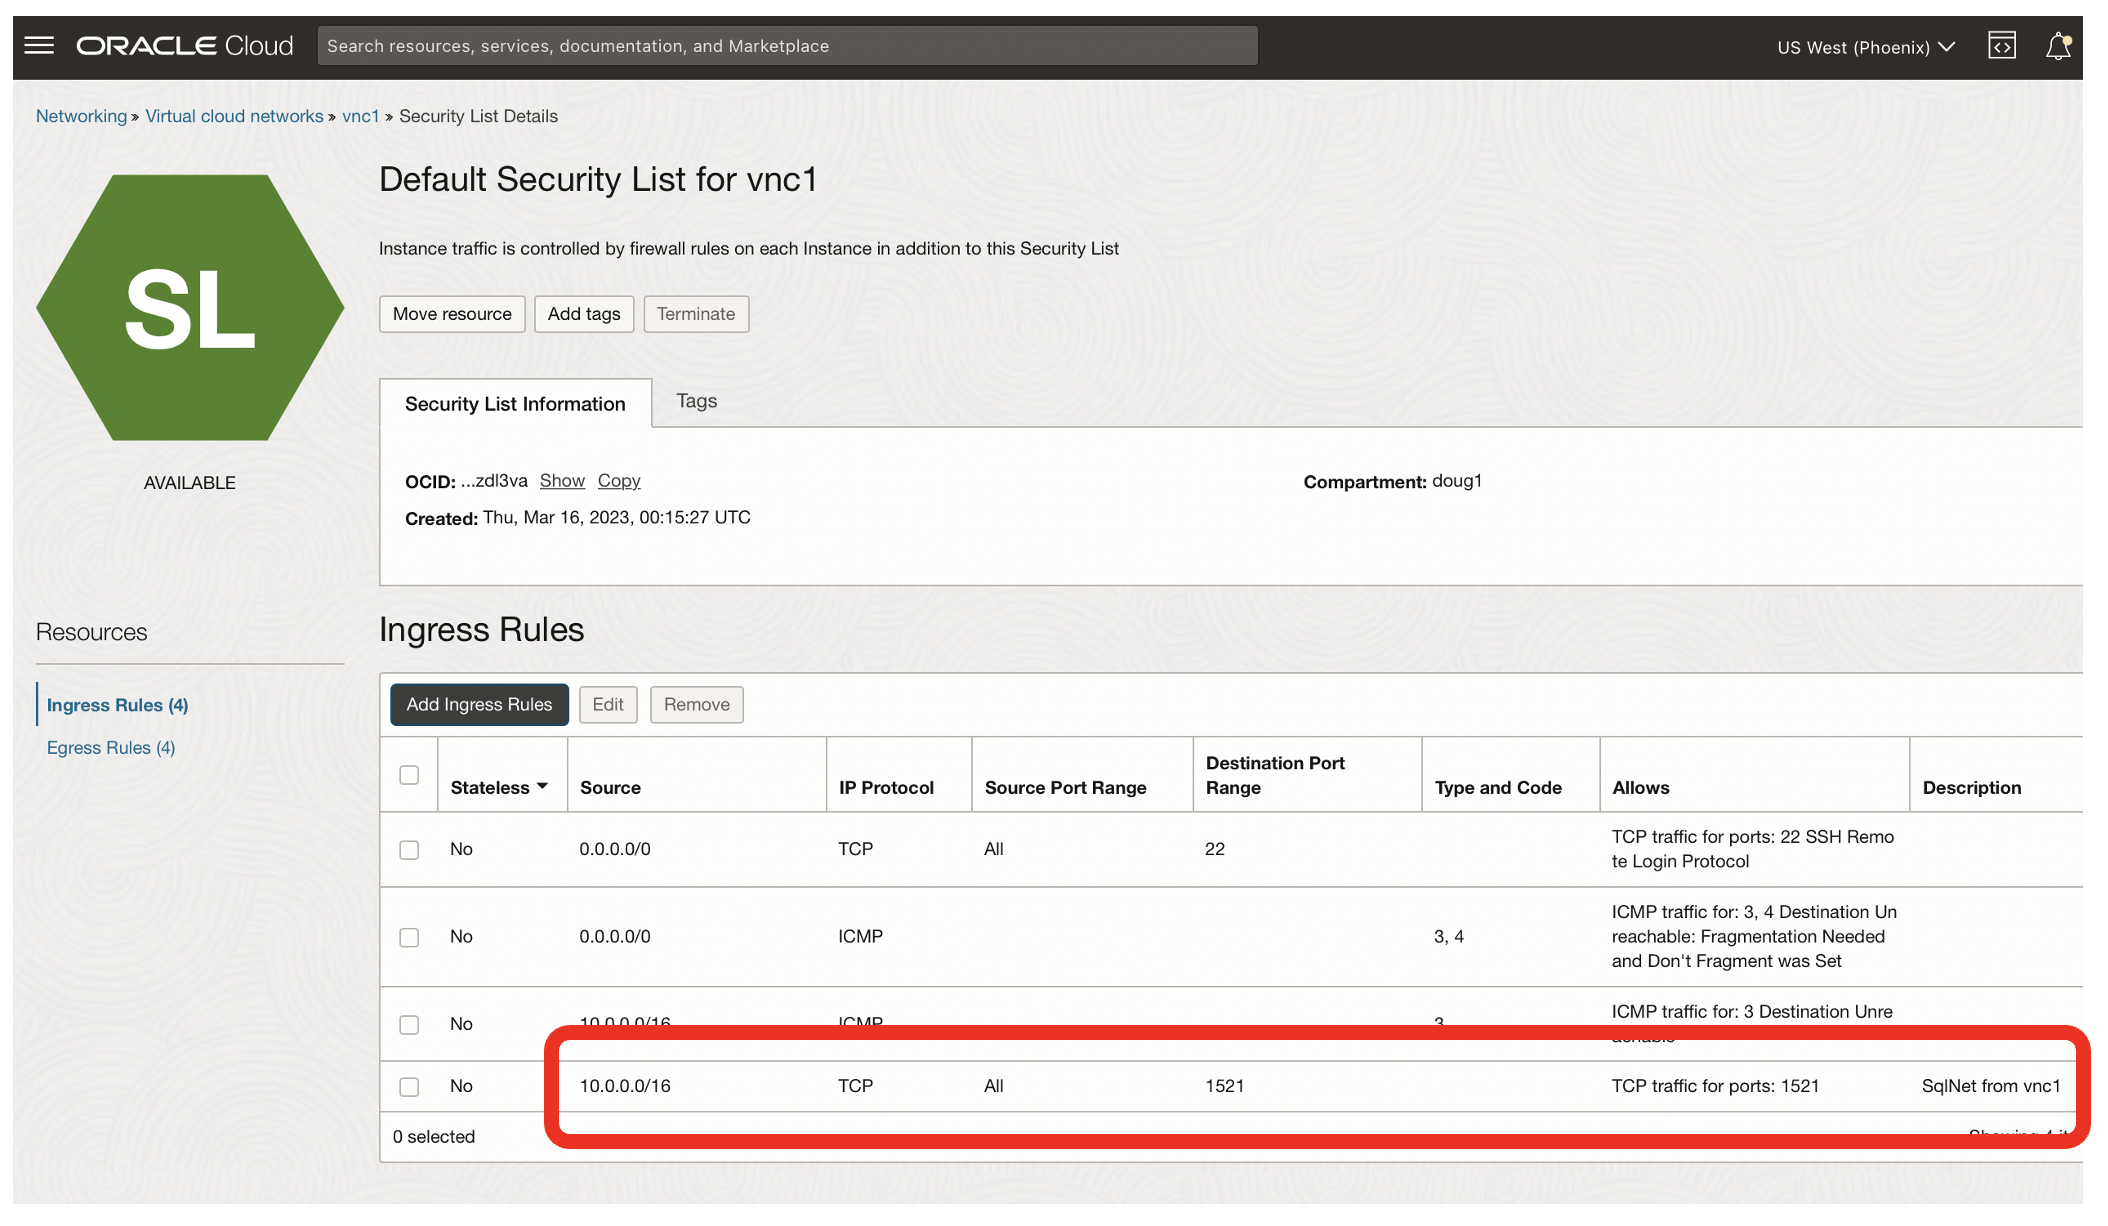This screenshot has height=1226, width=2108.
Task: Check the highlighted port 1521 ingress rule
Action: 408,1086
